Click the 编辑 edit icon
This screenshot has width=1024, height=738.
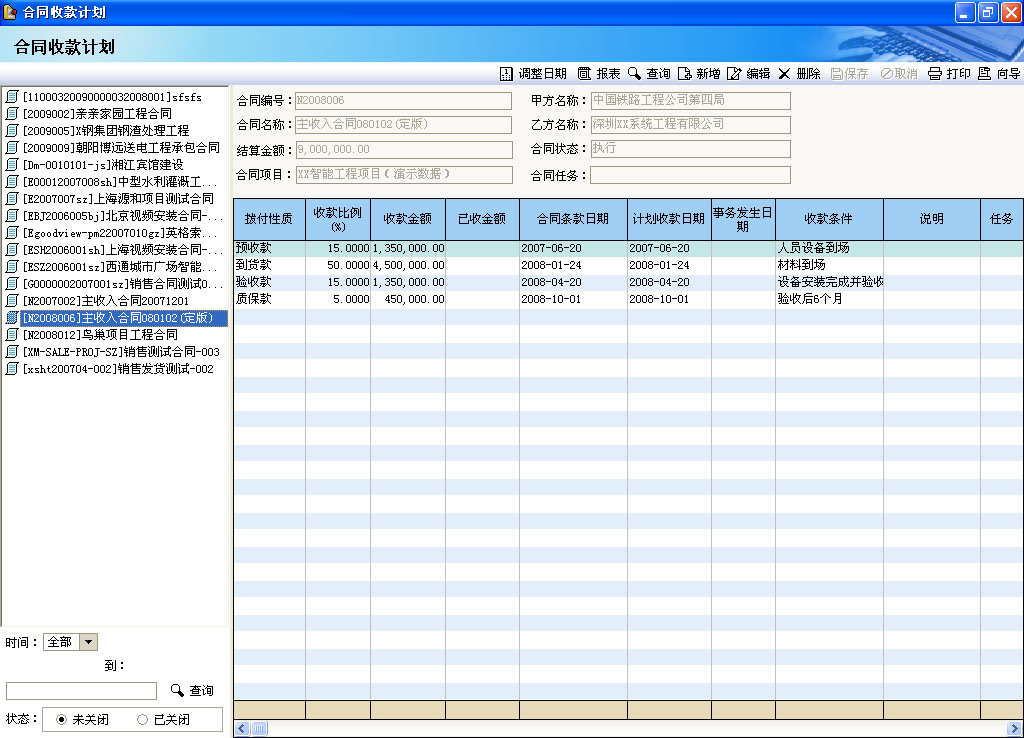pos(735,74)
